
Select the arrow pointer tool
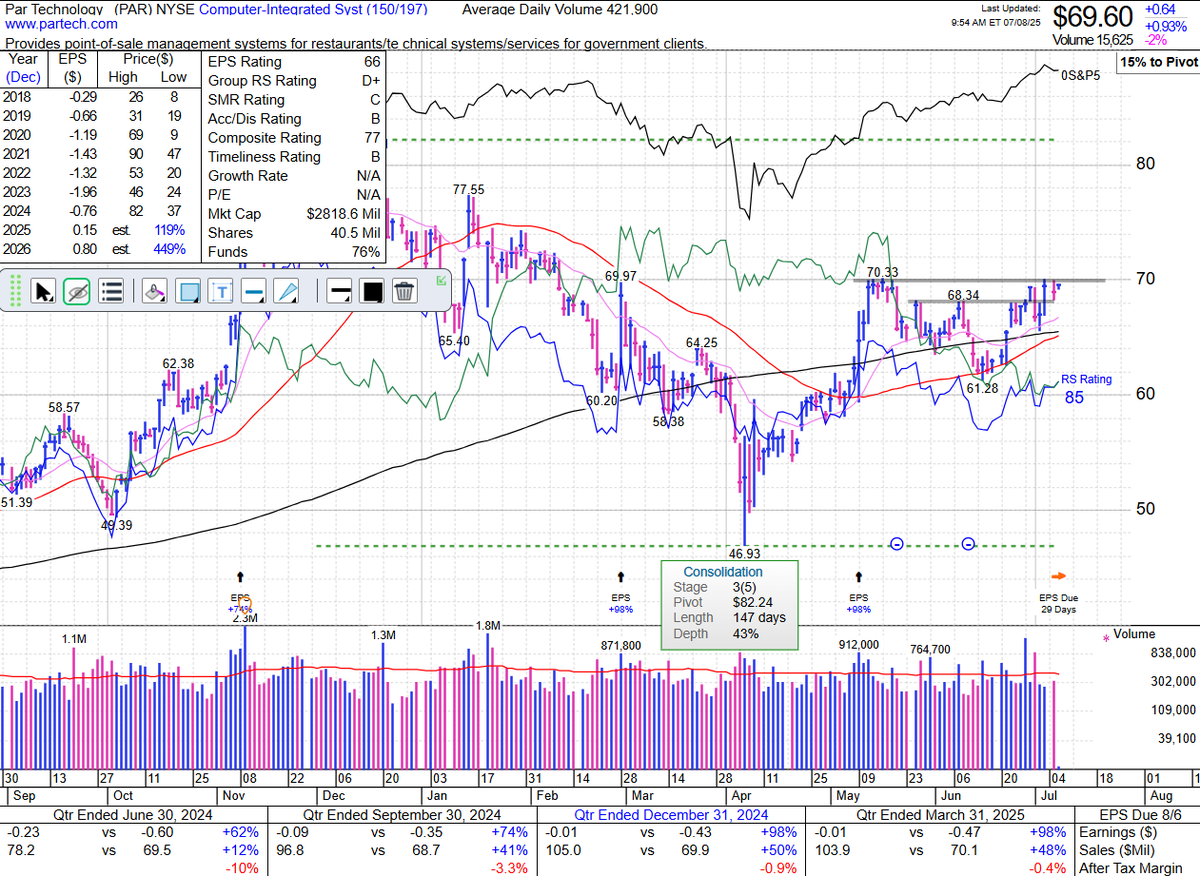43,291
